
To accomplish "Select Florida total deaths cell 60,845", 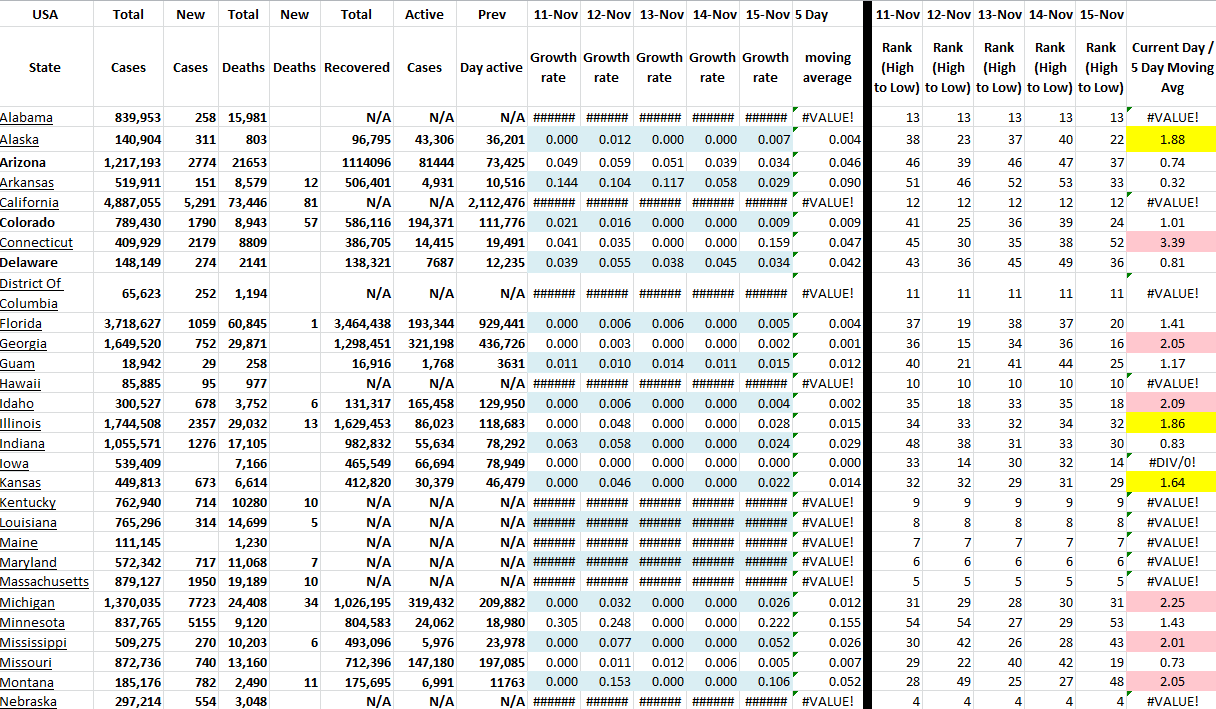I will tap(243, 323).
